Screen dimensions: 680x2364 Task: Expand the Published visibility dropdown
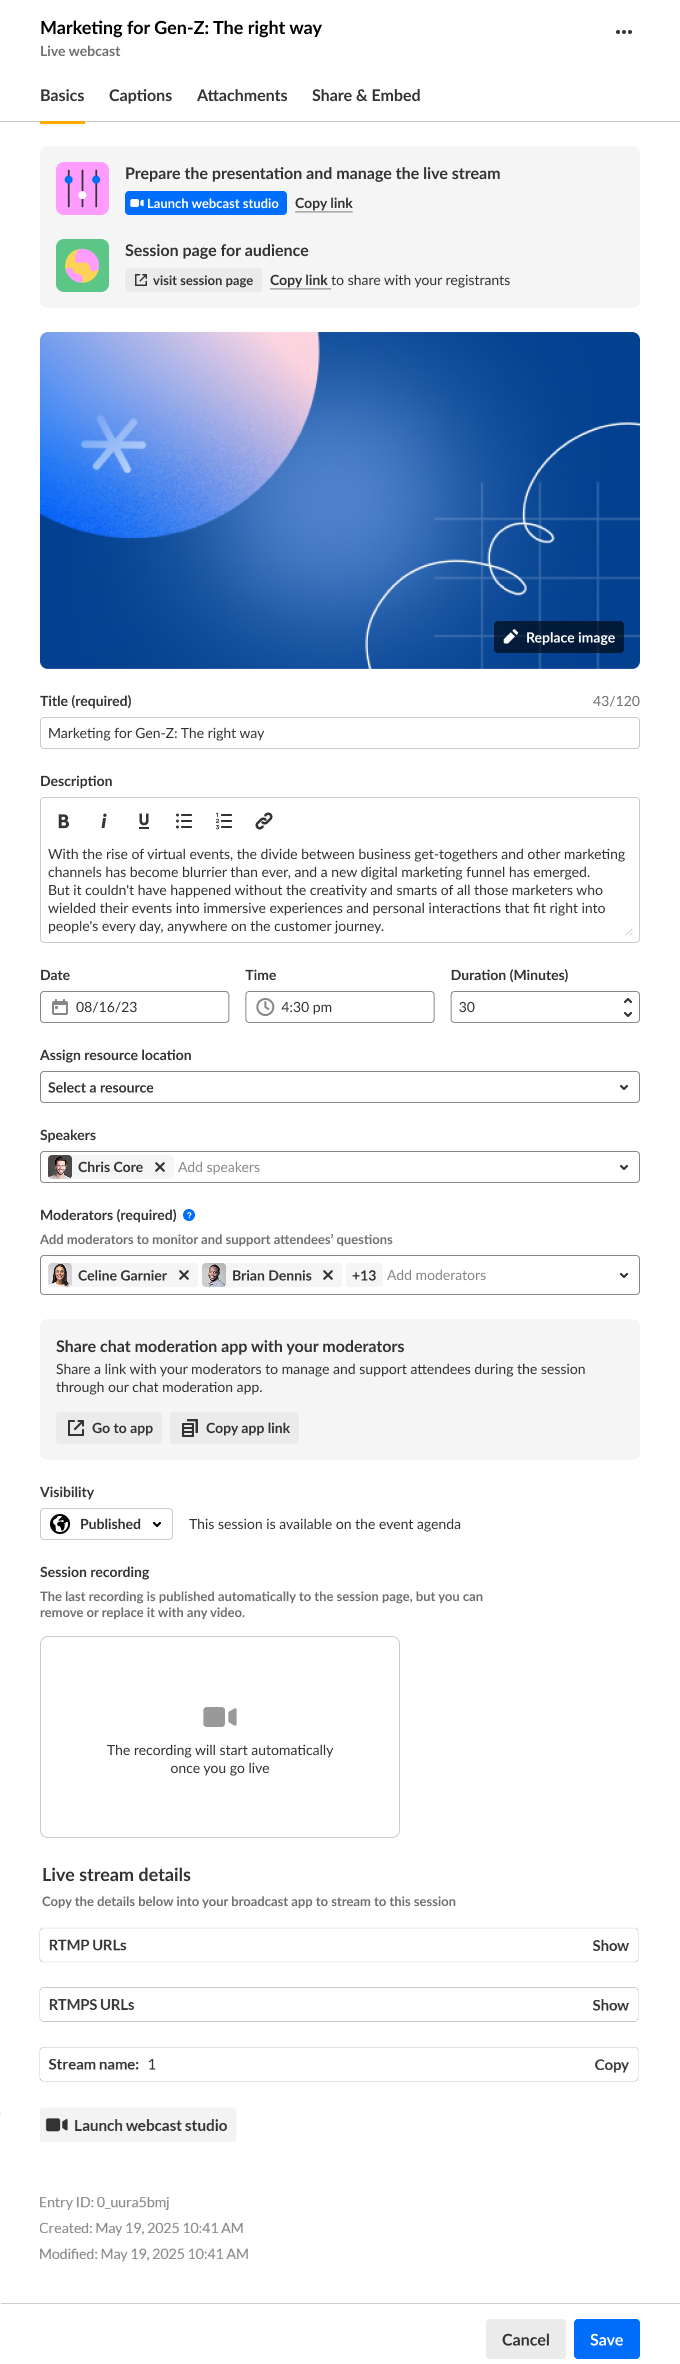tap(106, 1524)
